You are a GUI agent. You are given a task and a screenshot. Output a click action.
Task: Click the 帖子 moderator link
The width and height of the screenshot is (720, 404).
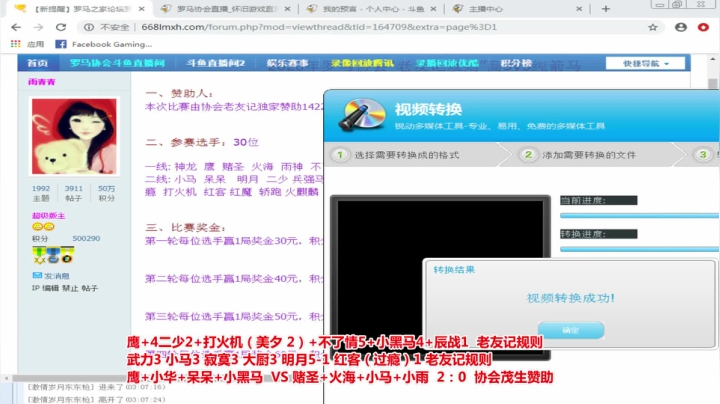(90, 288)
